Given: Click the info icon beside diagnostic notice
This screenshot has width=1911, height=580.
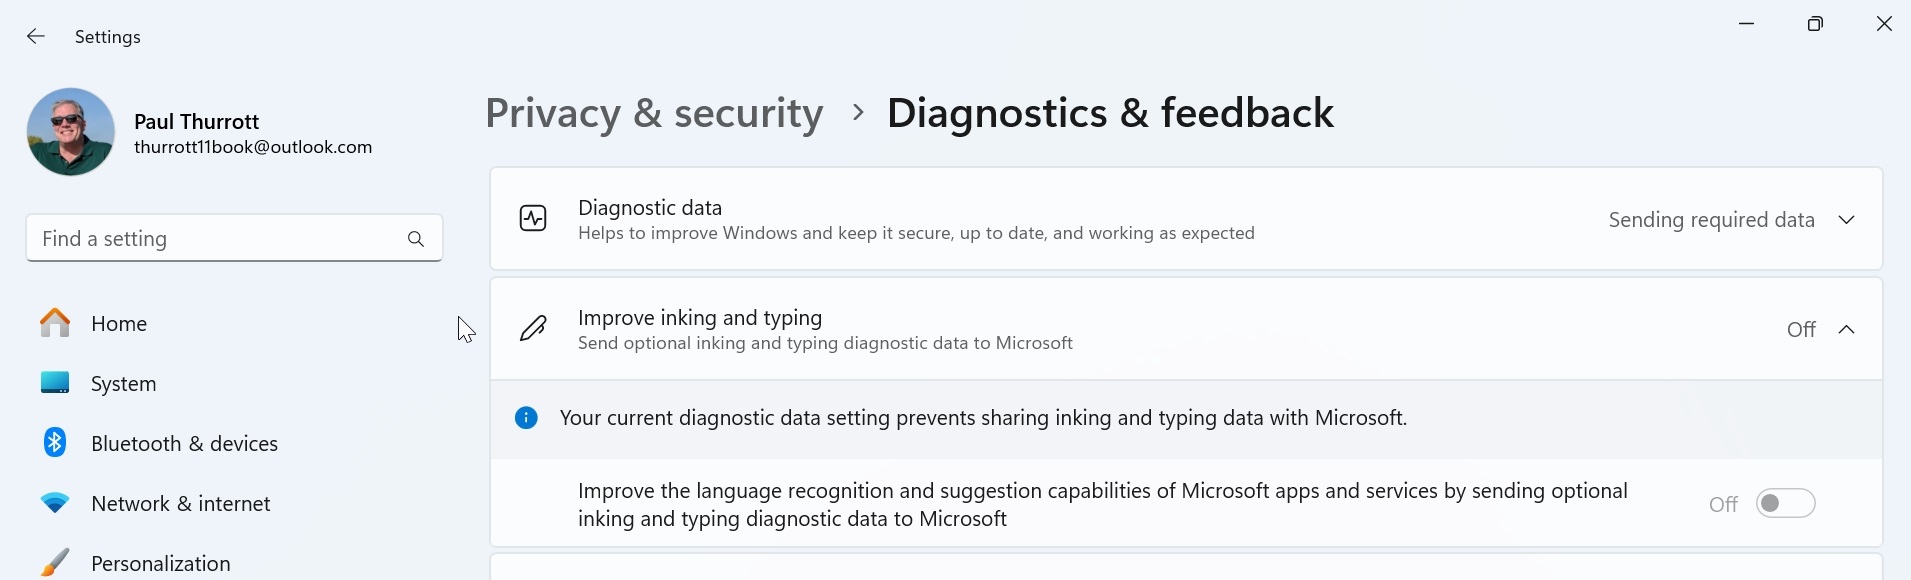Looking at the screenshot, I should click(x=526, y=418).
